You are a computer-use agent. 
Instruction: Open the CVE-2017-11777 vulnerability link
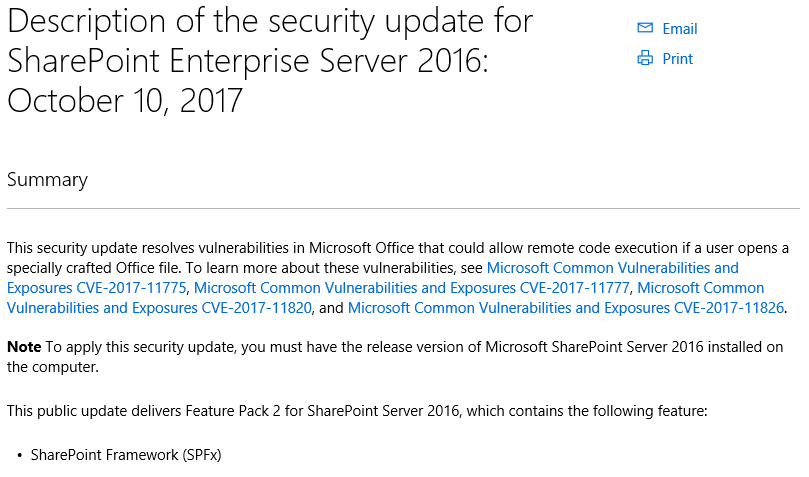pyautogui.click(x=411, y=288)
